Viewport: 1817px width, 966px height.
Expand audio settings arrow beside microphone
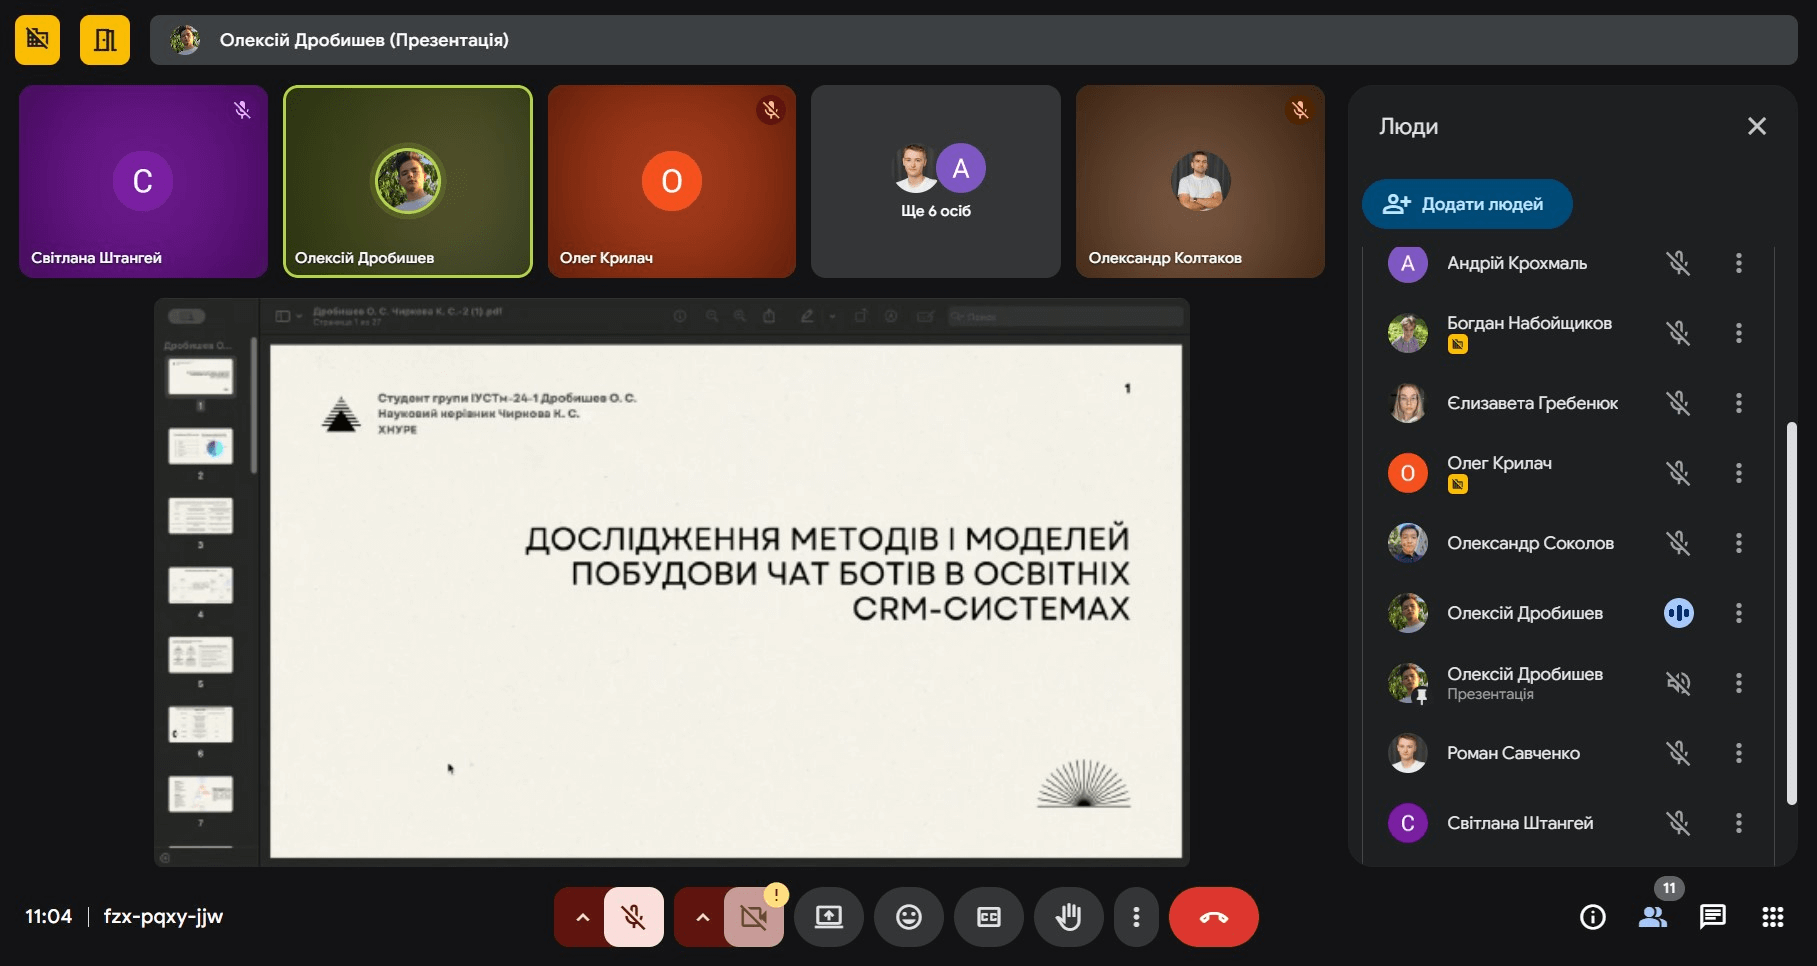click(x=582, y=917)
